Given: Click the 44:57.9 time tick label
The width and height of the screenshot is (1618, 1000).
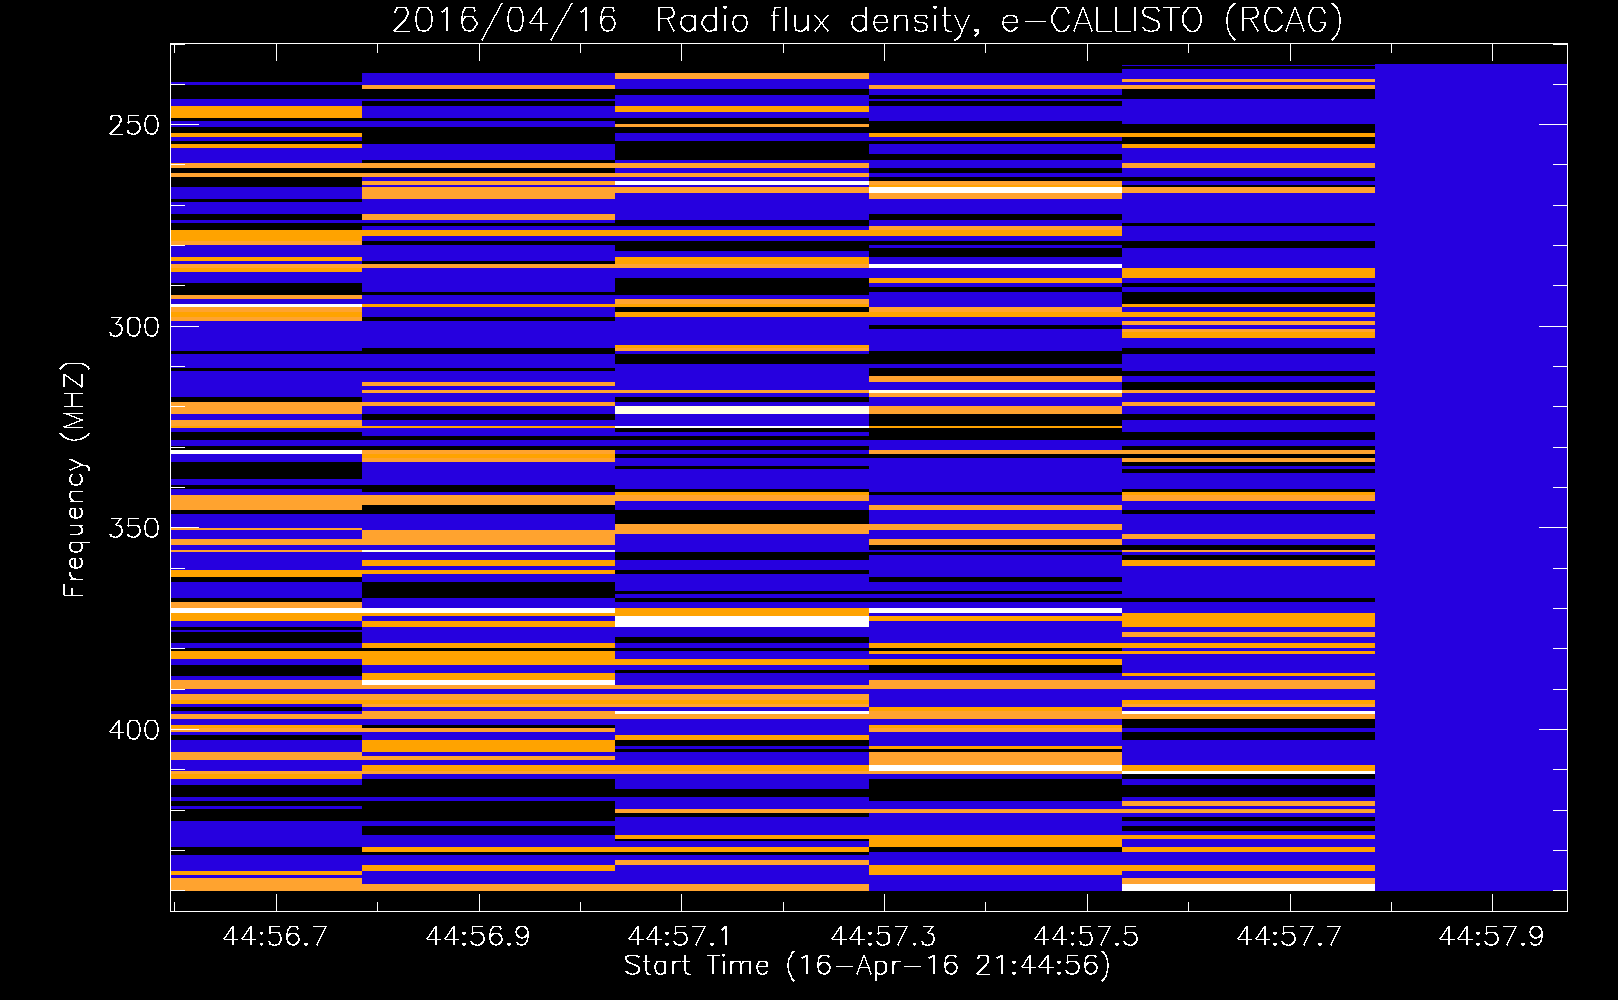Looking at the screenshot, I should pos(1491,937).
